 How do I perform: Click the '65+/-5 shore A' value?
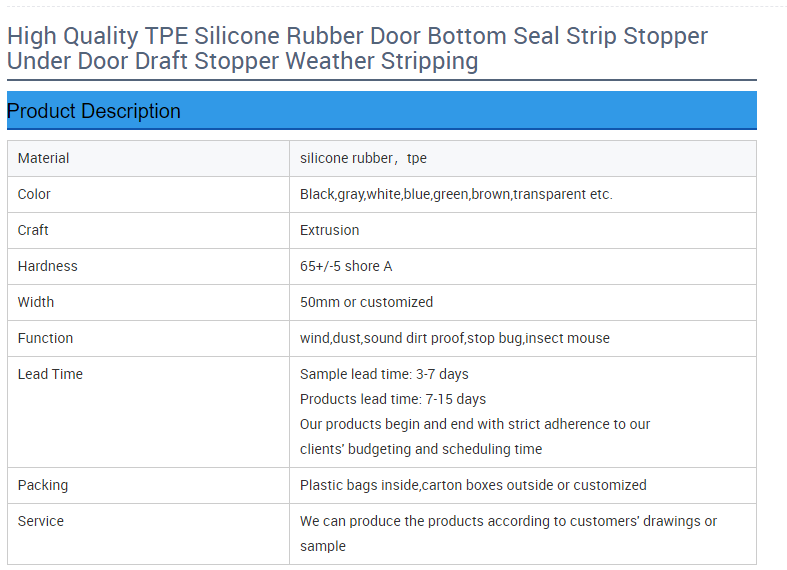click(346, 266)
